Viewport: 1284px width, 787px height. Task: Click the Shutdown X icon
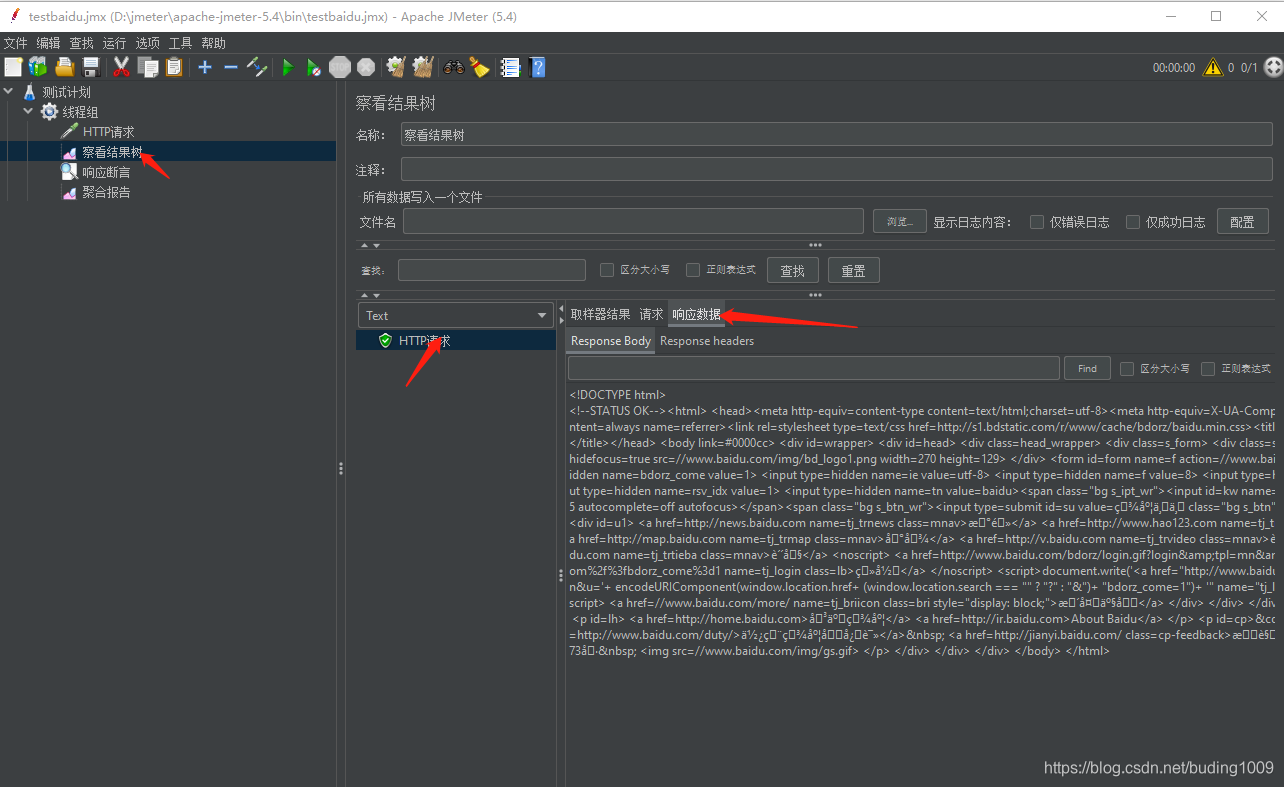(366, 67)
